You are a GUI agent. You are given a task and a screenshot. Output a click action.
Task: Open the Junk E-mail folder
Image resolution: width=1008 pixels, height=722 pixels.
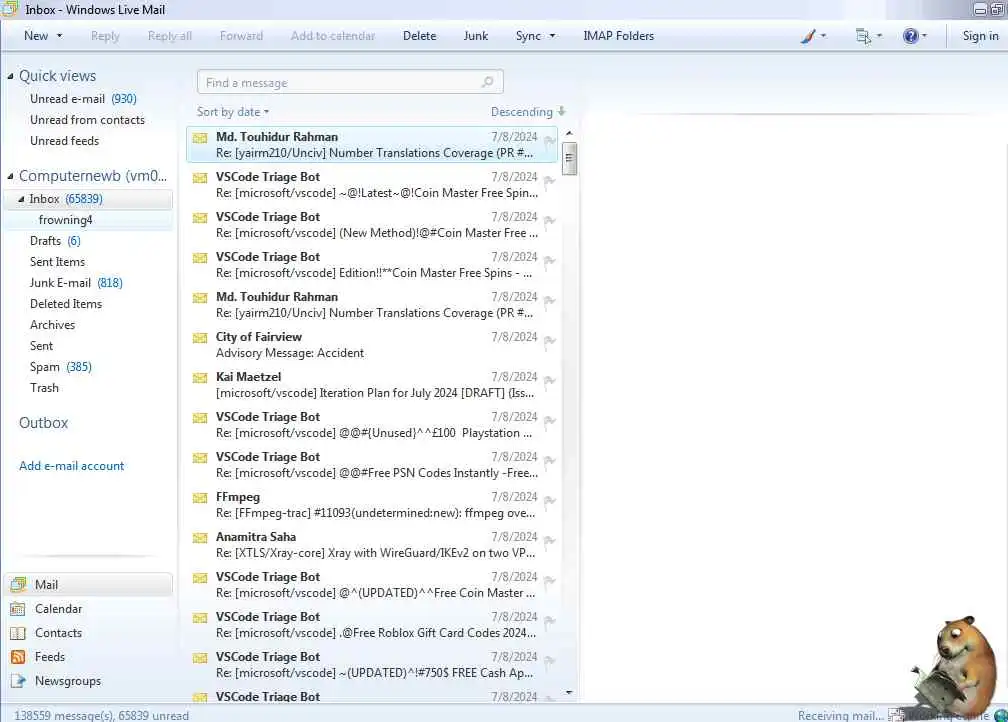pos(76,283)
